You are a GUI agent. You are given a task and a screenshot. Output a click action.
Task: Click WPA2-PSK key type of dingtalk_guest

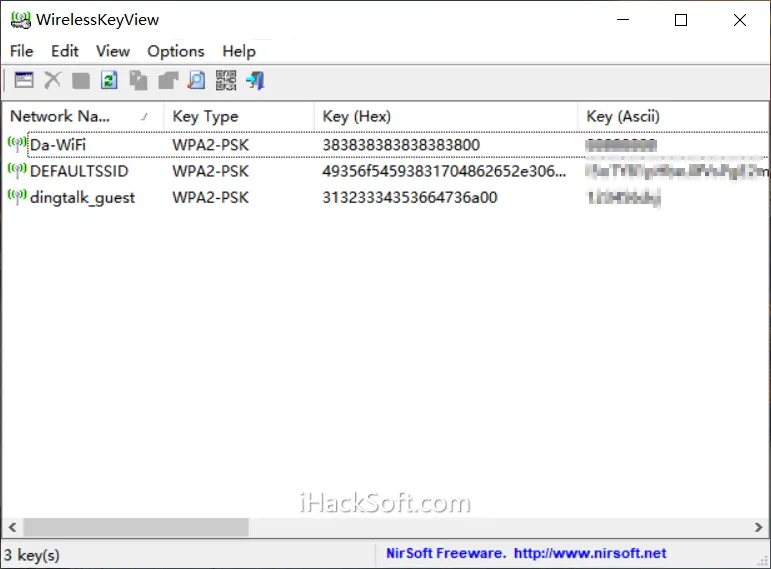210,197
